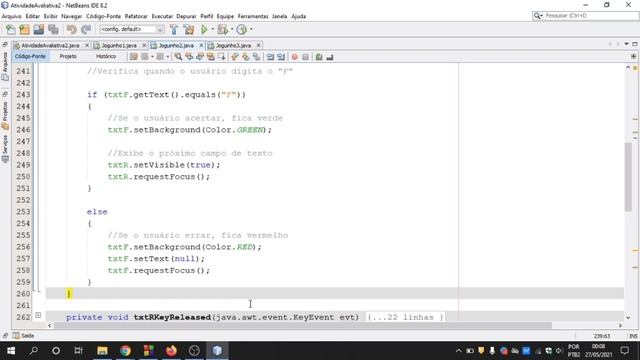This screenshot has height=360, width=640.
Task: Run the project with the green arrow
Action: point(204,29)
